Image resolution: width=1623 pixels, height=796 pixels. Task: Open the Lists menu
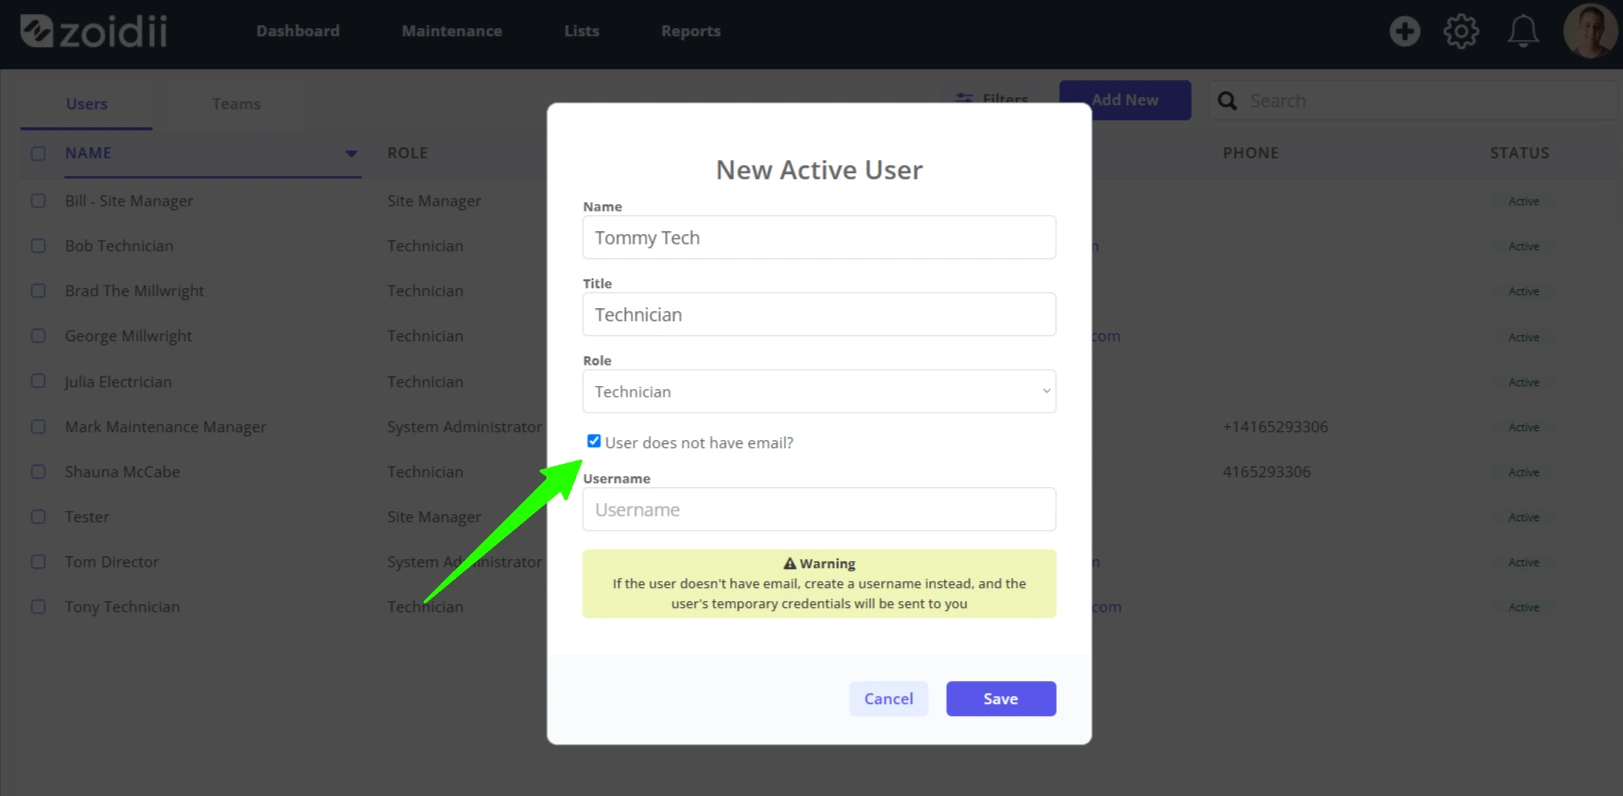(582, 31)
